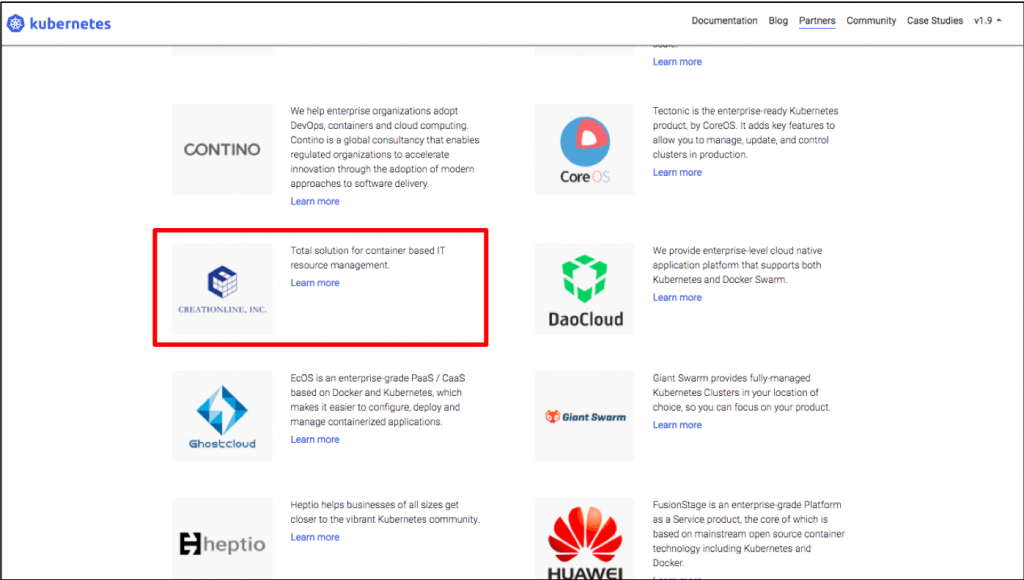This screenshot has height=580, width=1024.
Task: Click text "Total solution for container based IT"
Action: coord(368,251)
